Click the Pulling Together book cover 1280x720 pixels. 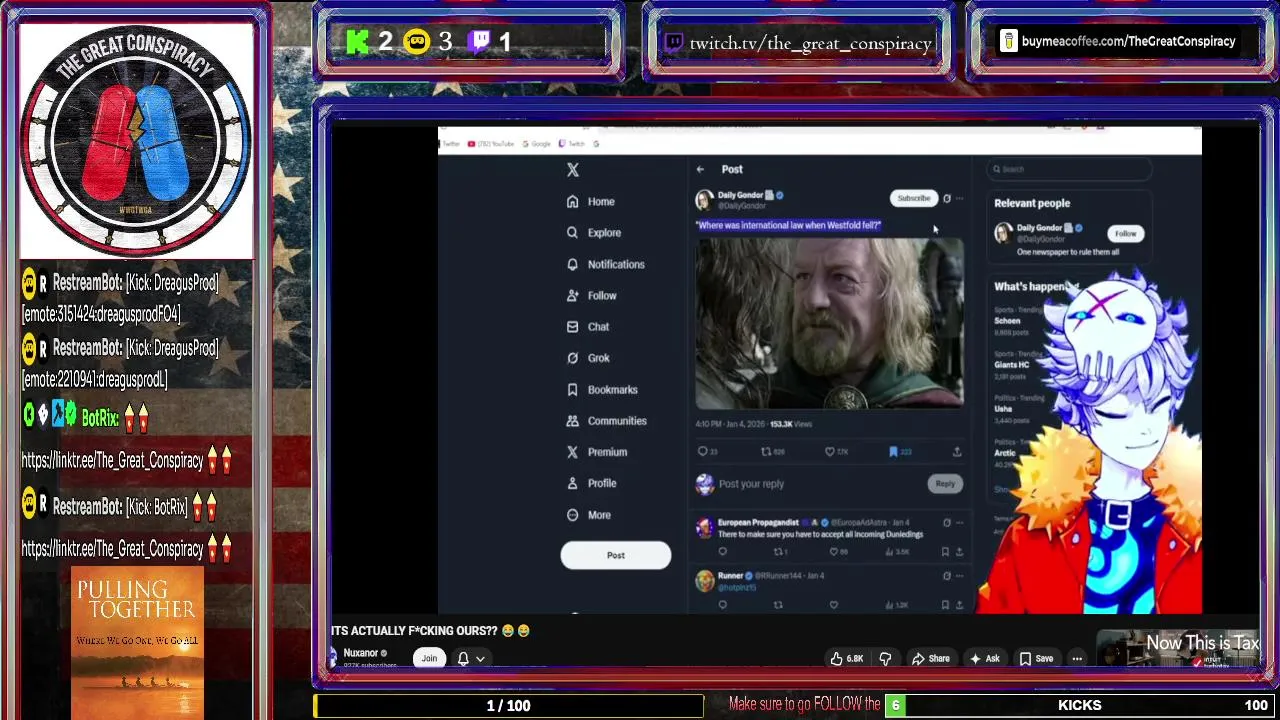pyautogui.click(x=137, y=642)
